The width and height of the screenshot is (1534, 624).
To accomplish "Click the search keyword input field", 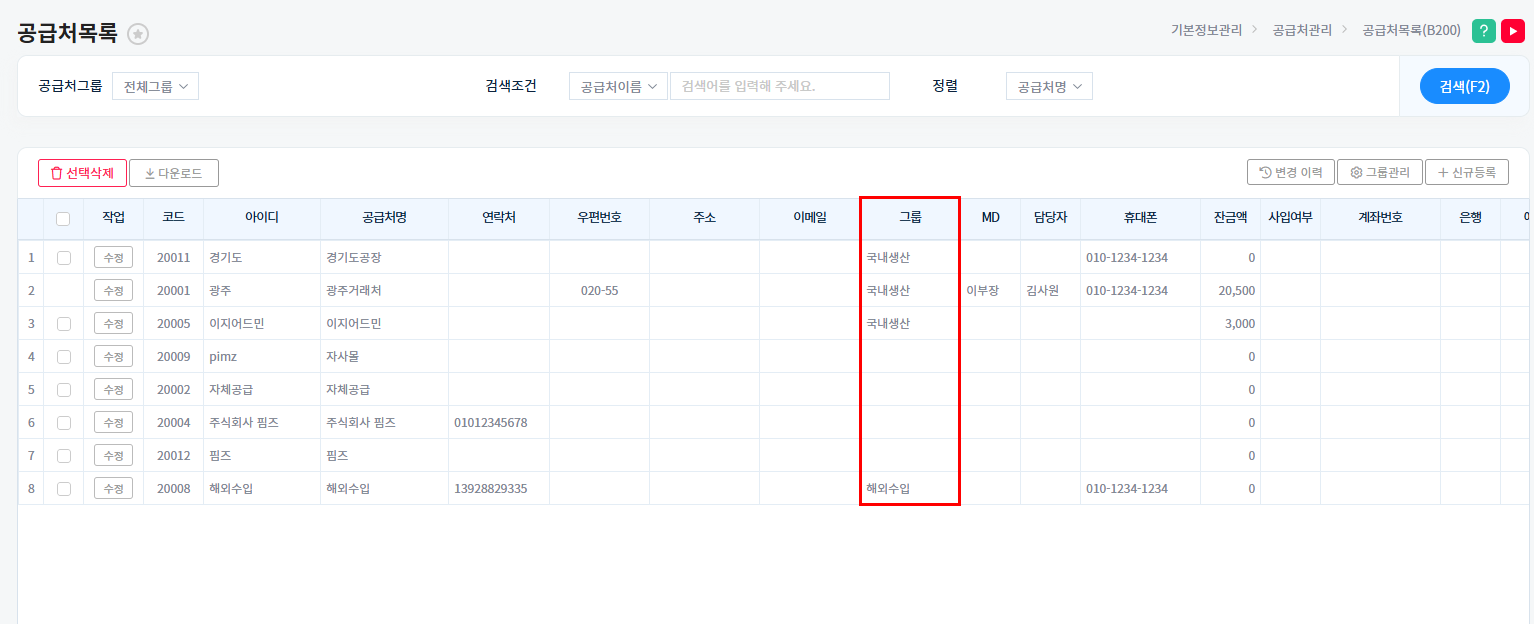I will (x=779, y=86).
